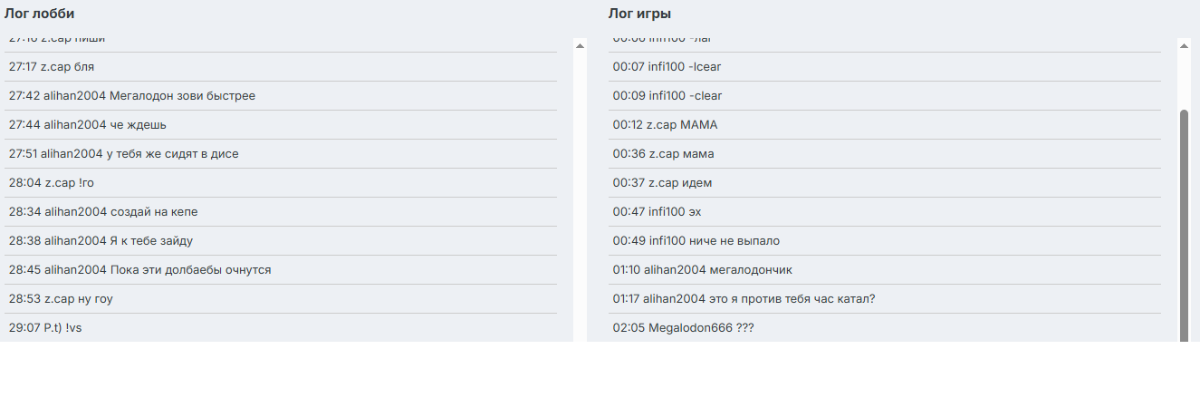
Task: Click the 'Лог лобби' heading
Action: 40,14
